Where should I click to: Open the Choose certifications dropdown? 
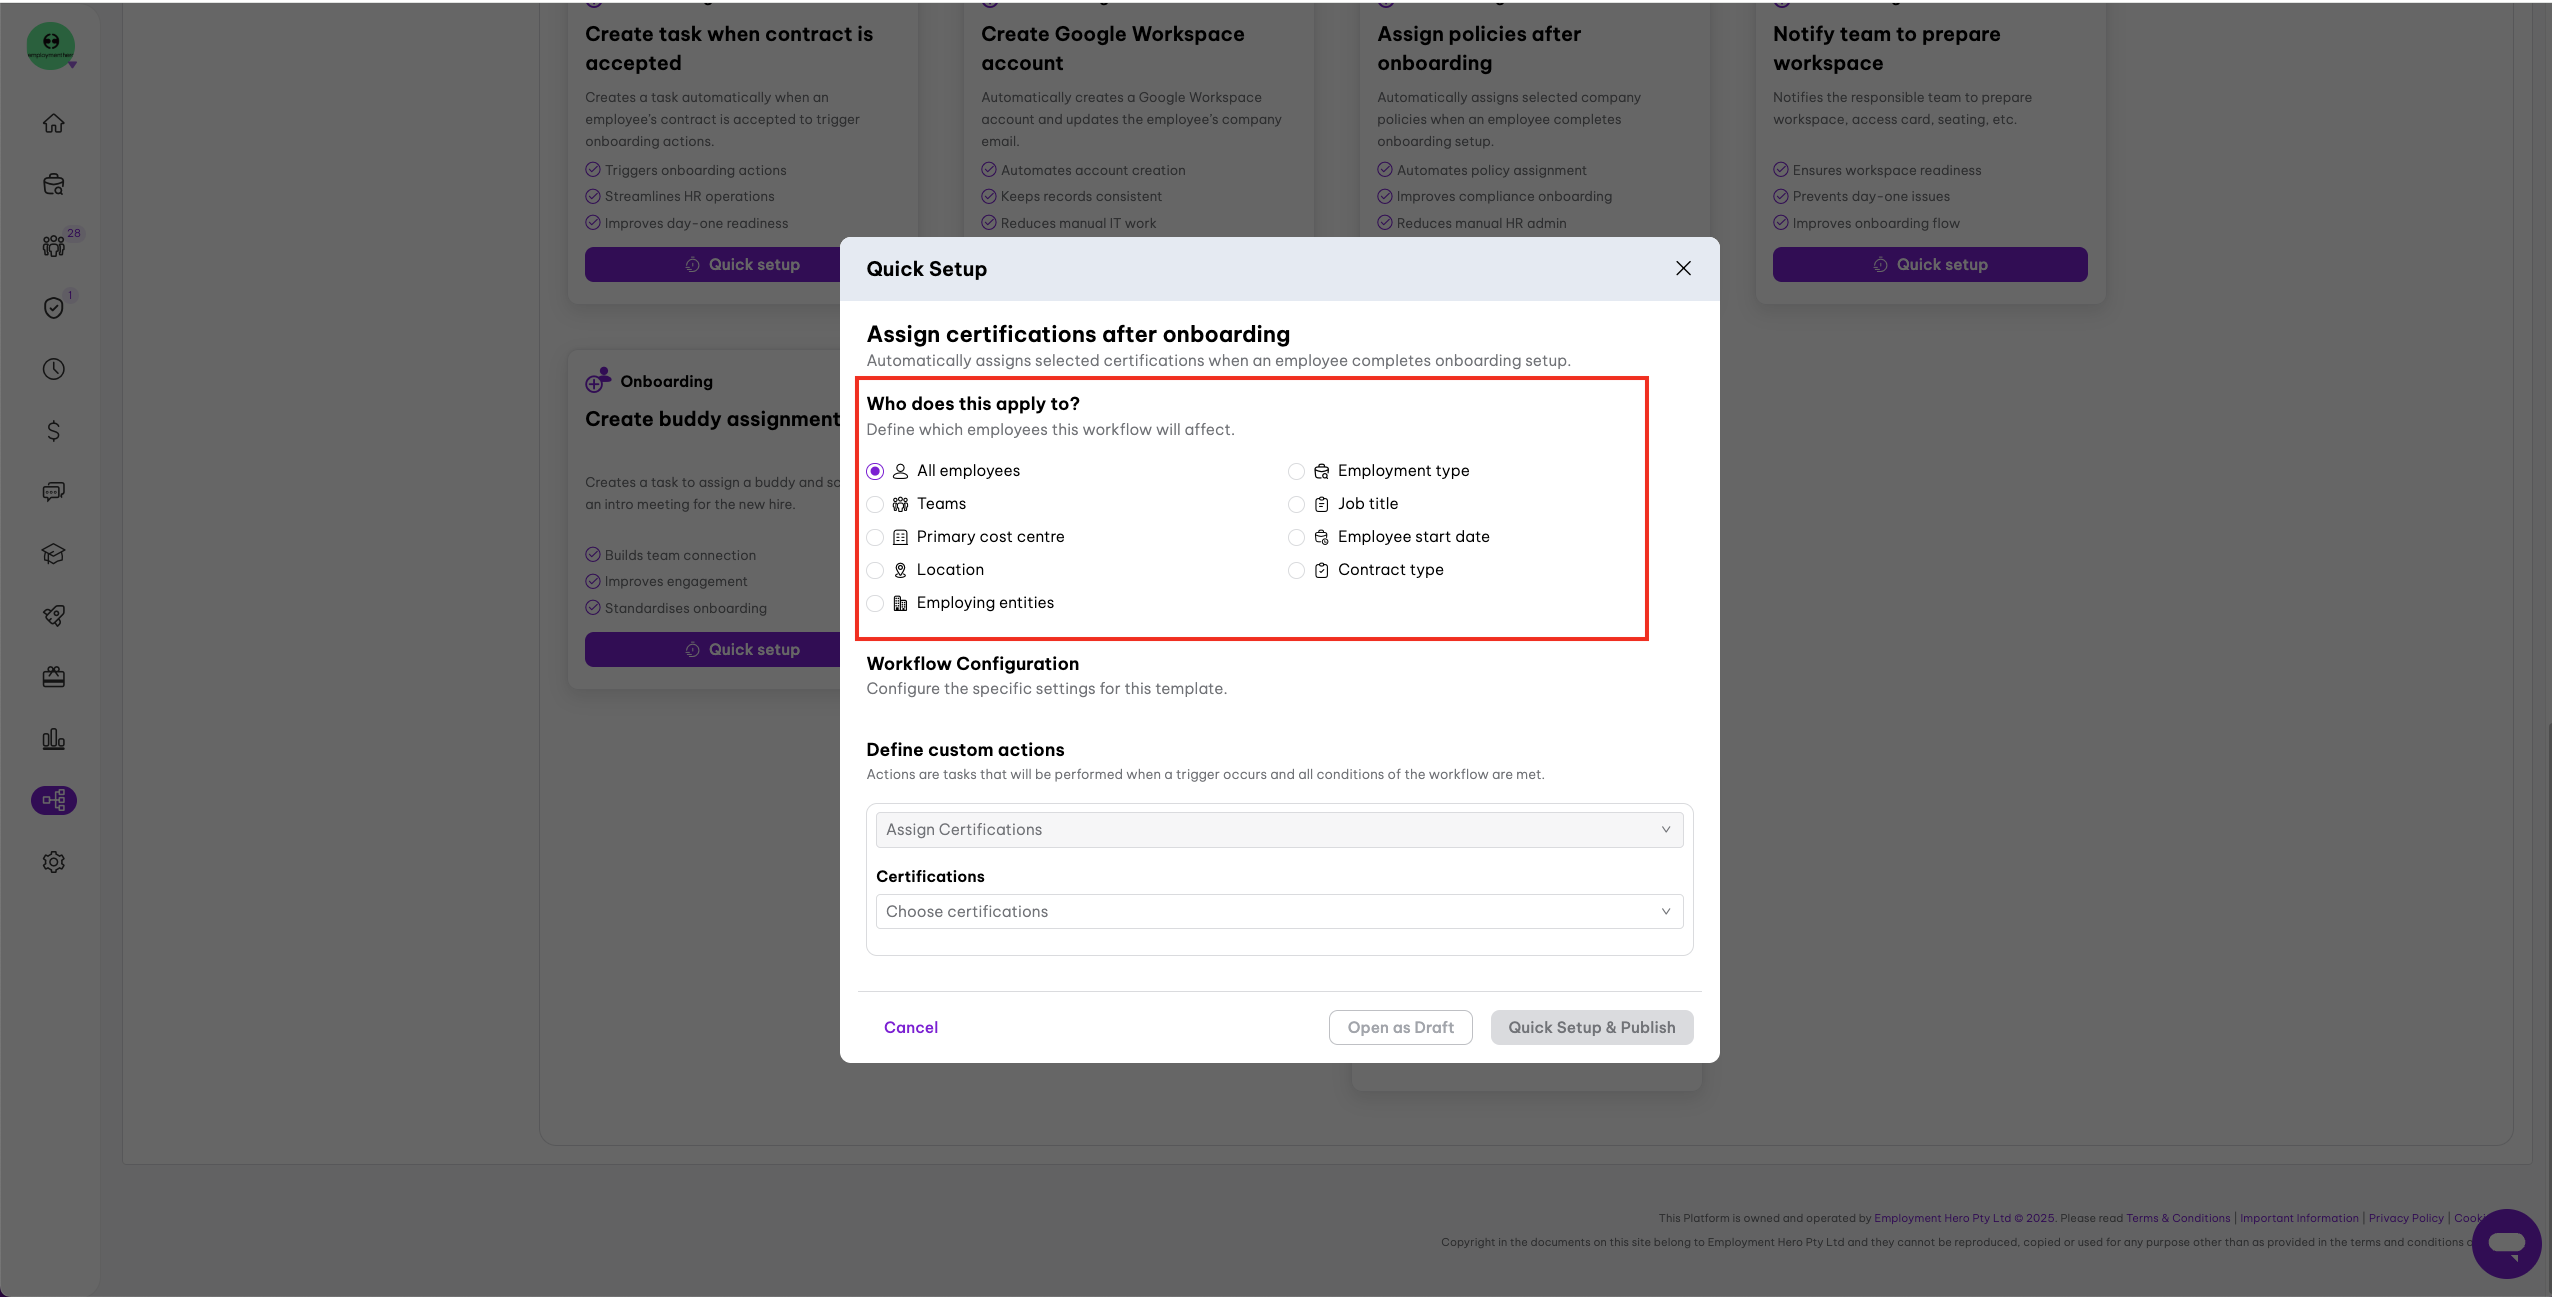point(1279,912)
